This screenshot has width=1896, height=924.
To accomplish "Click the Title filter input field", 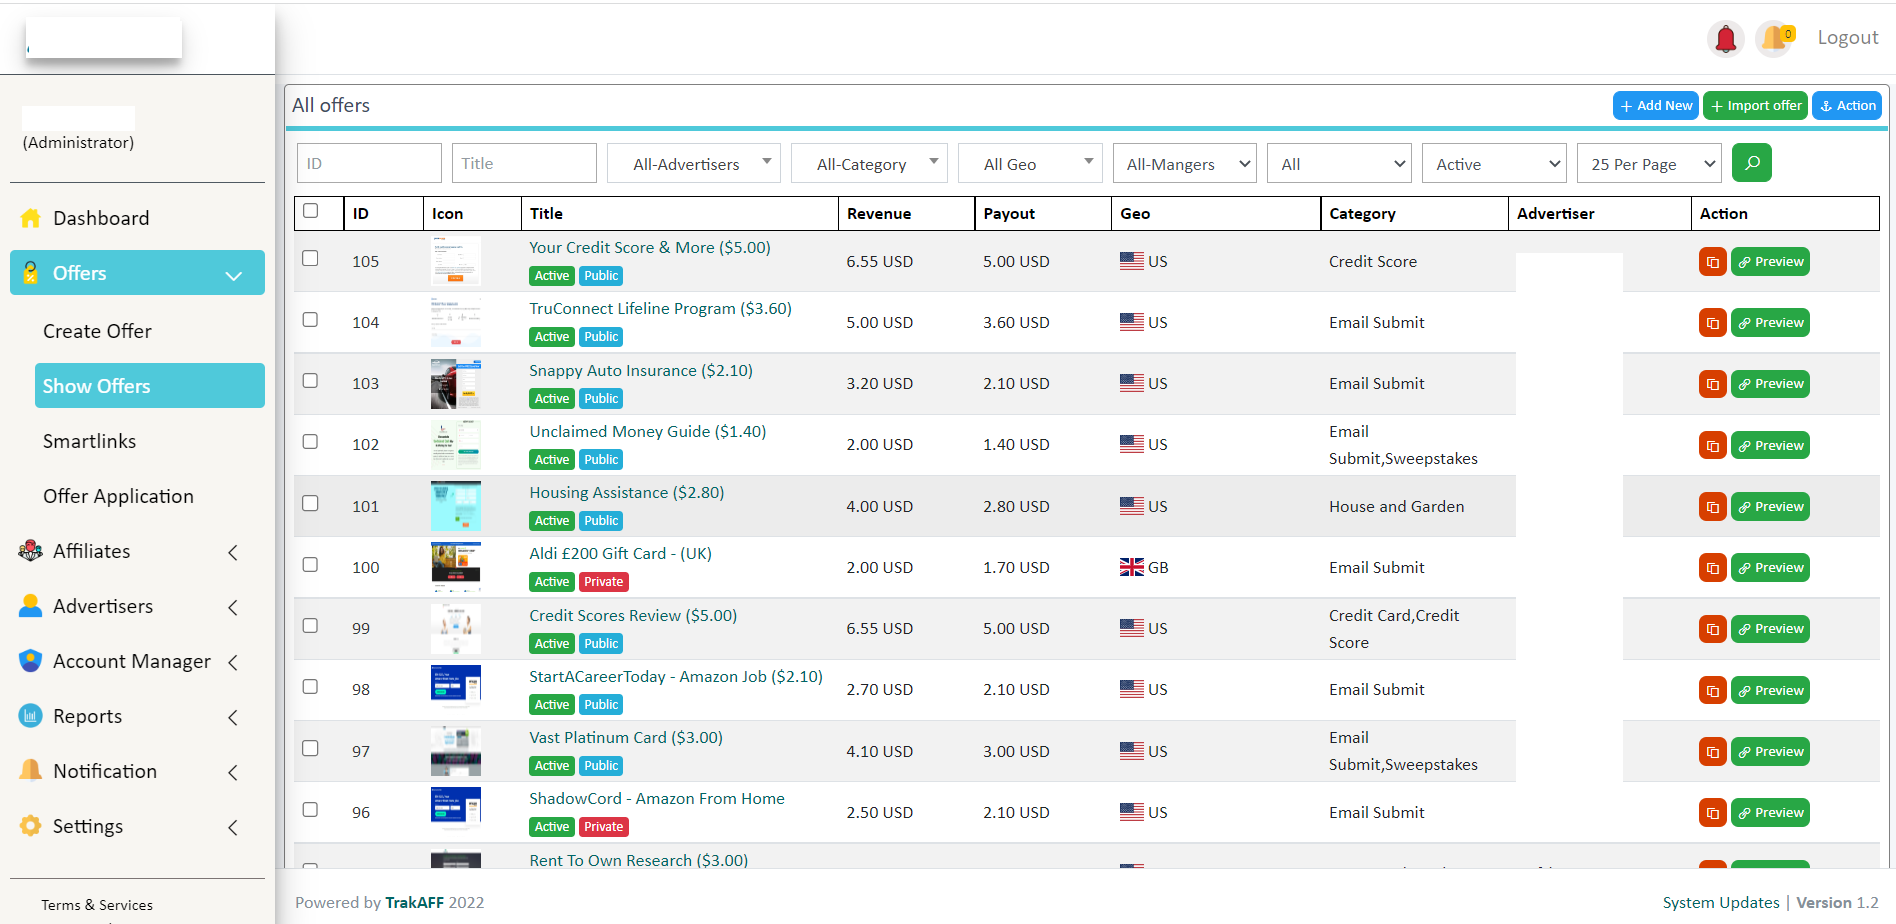I will (524, 163).
